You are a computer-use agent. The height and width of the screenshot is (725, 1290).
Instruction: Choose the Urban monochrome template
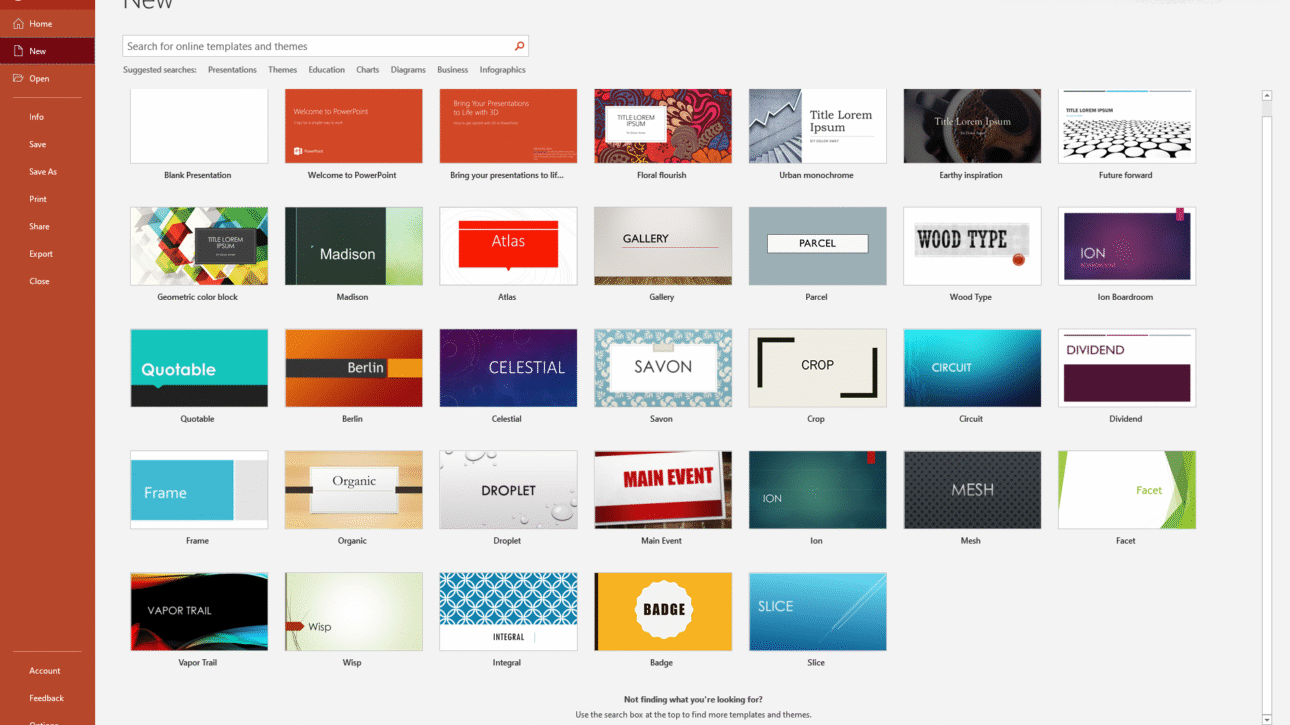tap(817, 126)
